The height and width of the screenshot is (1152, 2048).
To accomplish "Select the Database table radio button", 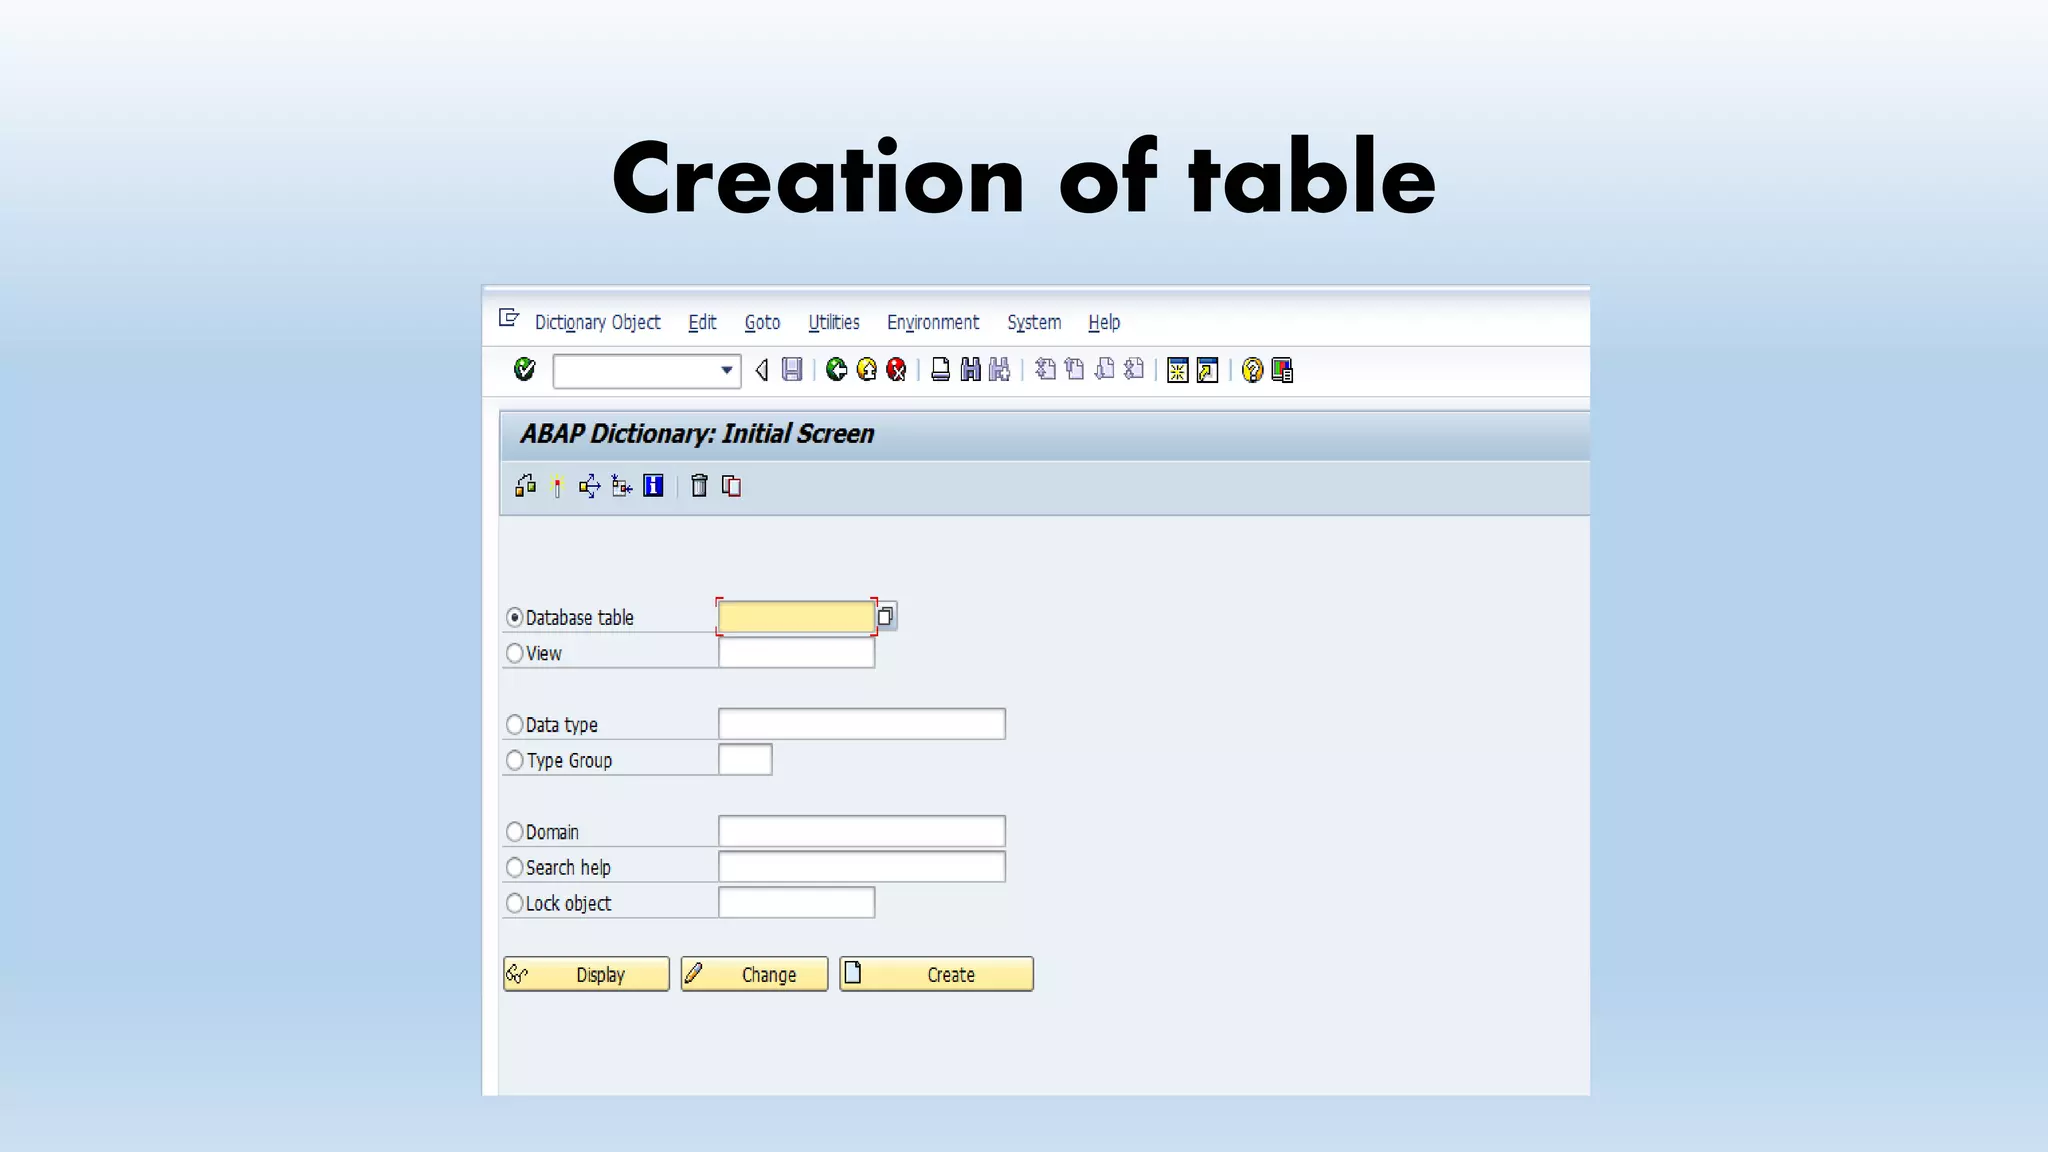I will pos(514,617).
